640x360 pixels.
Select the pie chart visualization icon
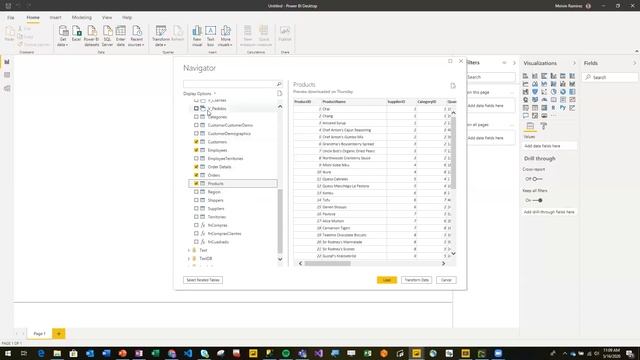553,92
